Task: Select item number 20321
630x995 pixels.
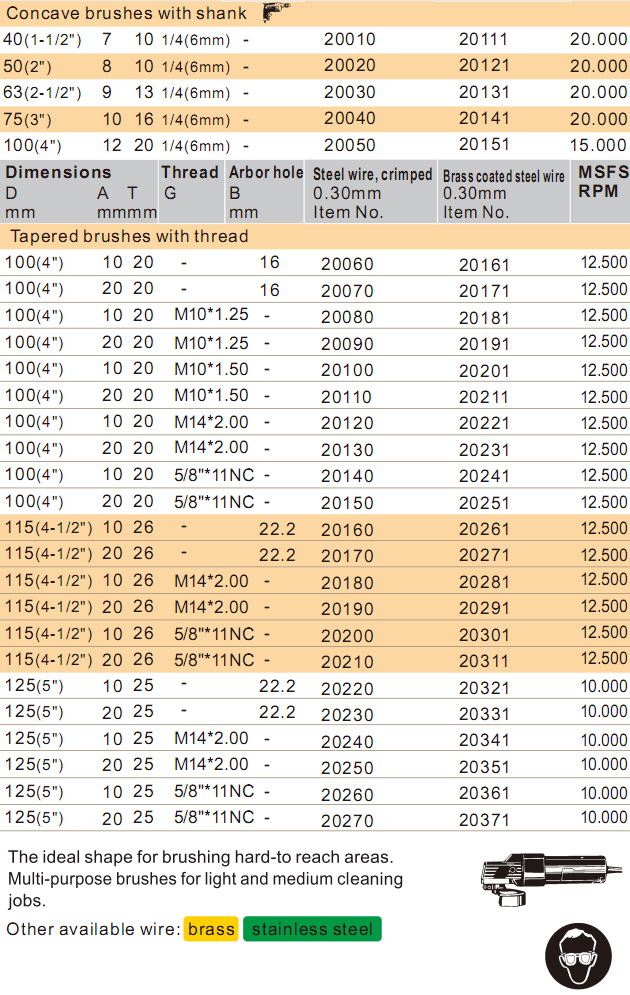Action: (484, 688)
